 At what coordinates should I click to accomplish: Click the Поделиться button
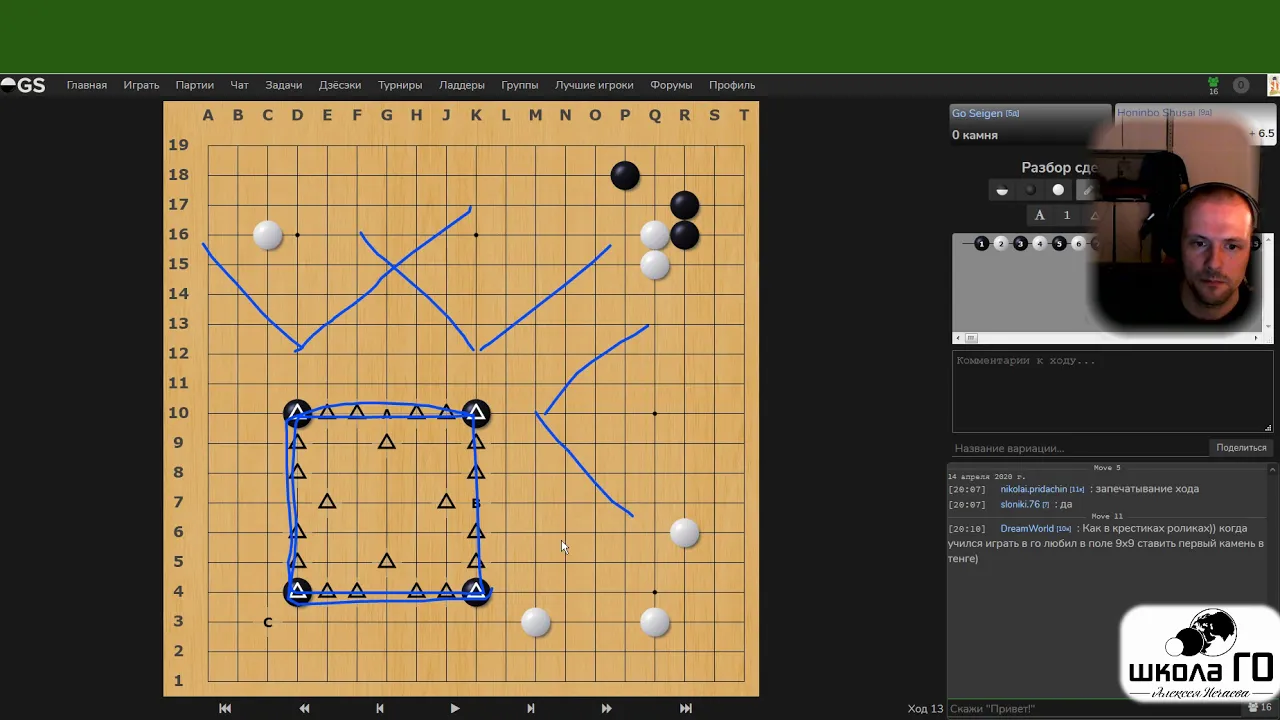[1241, 448]
